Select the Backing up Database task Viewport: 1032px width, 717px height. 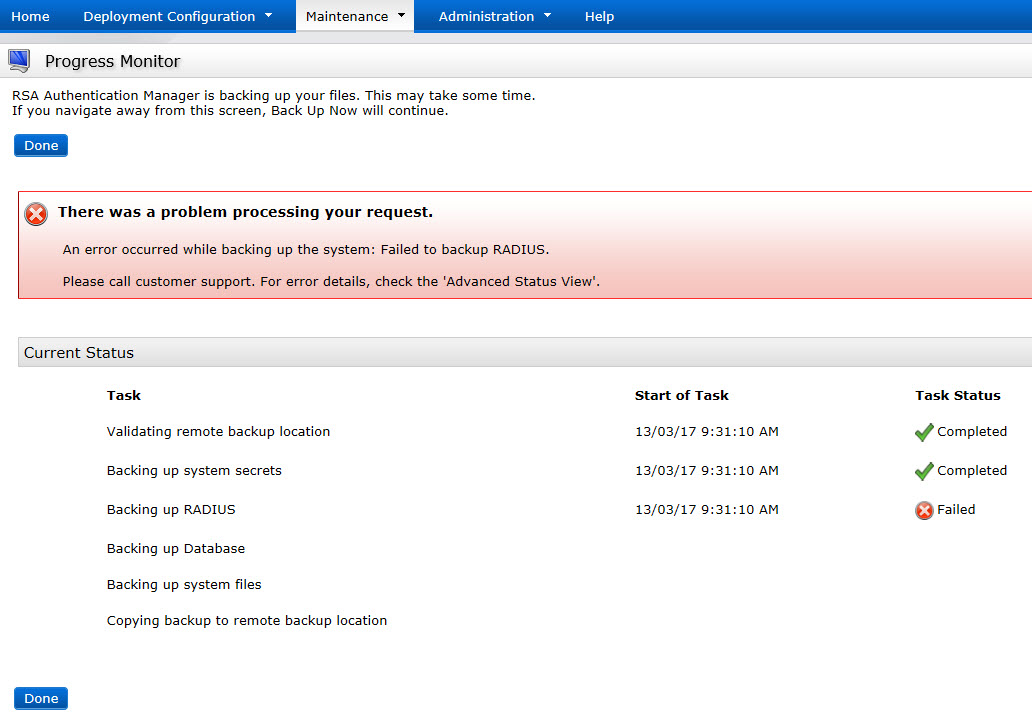coord(176,548)
